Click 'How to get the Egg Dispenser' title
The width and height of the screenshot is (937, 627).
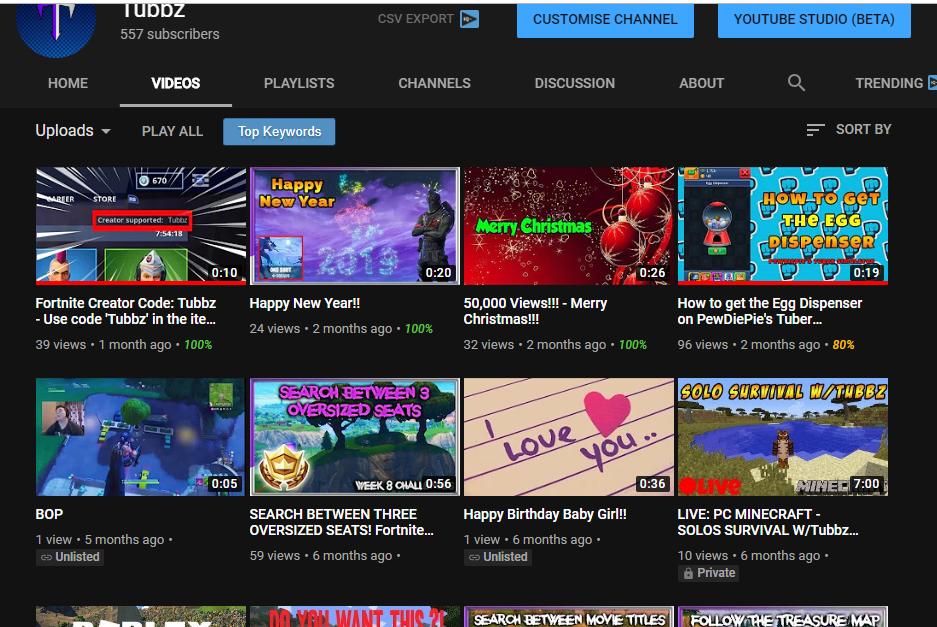770,311
